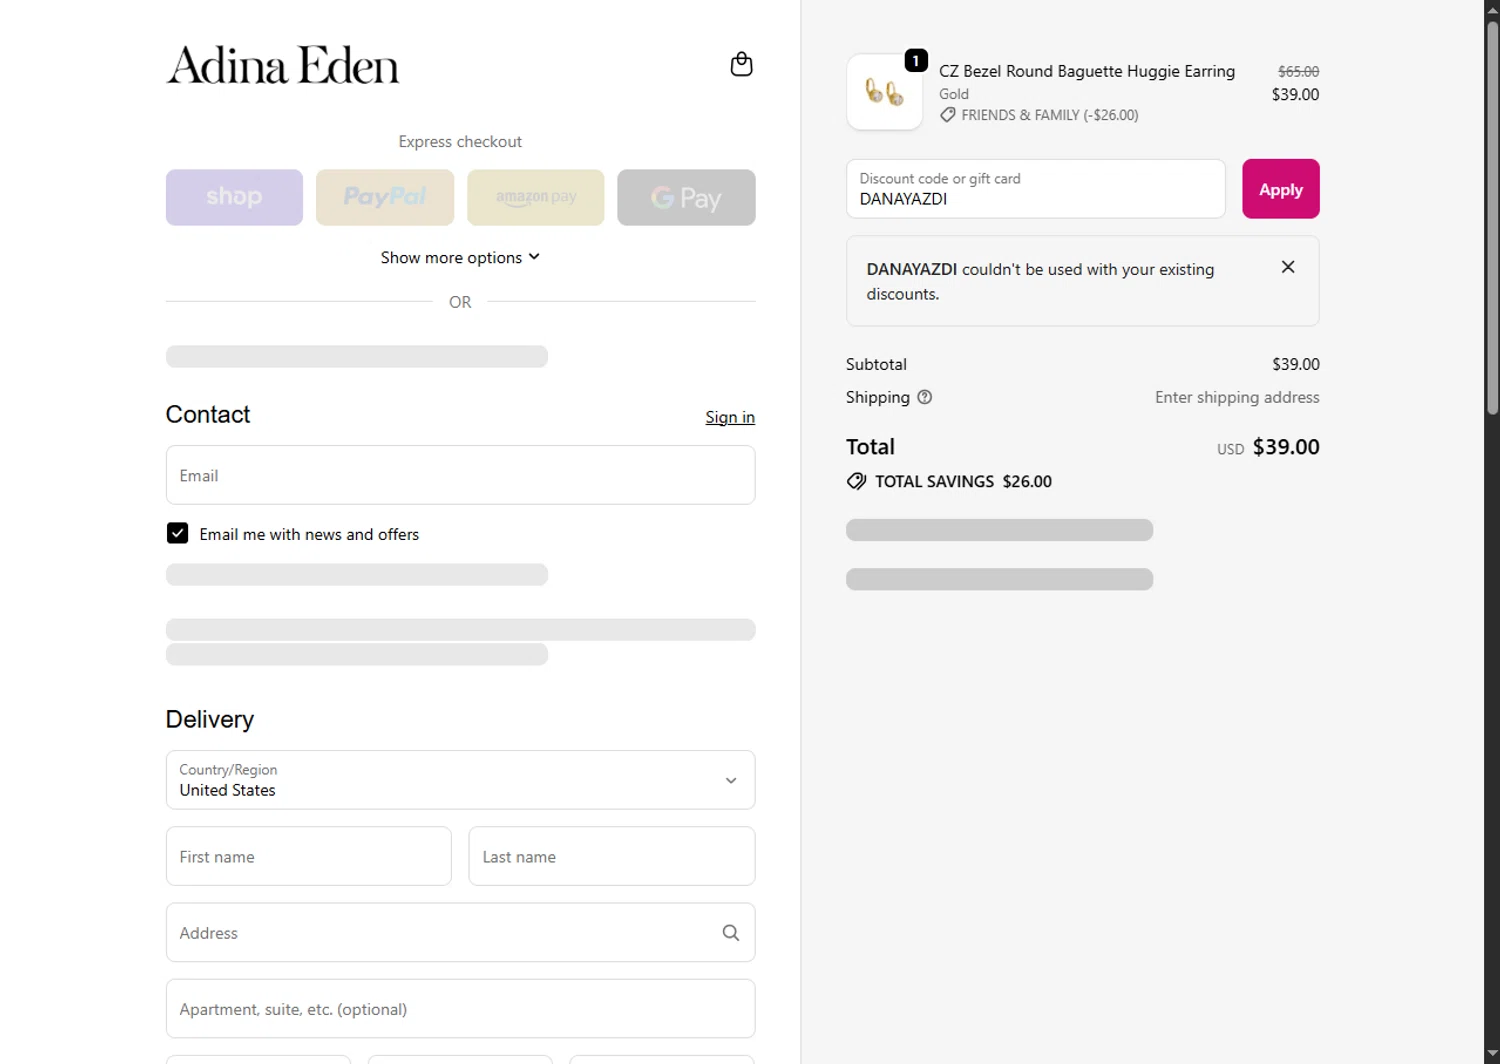Click the Address input field
1500x1064 pixels.
[x=460, y=933]
